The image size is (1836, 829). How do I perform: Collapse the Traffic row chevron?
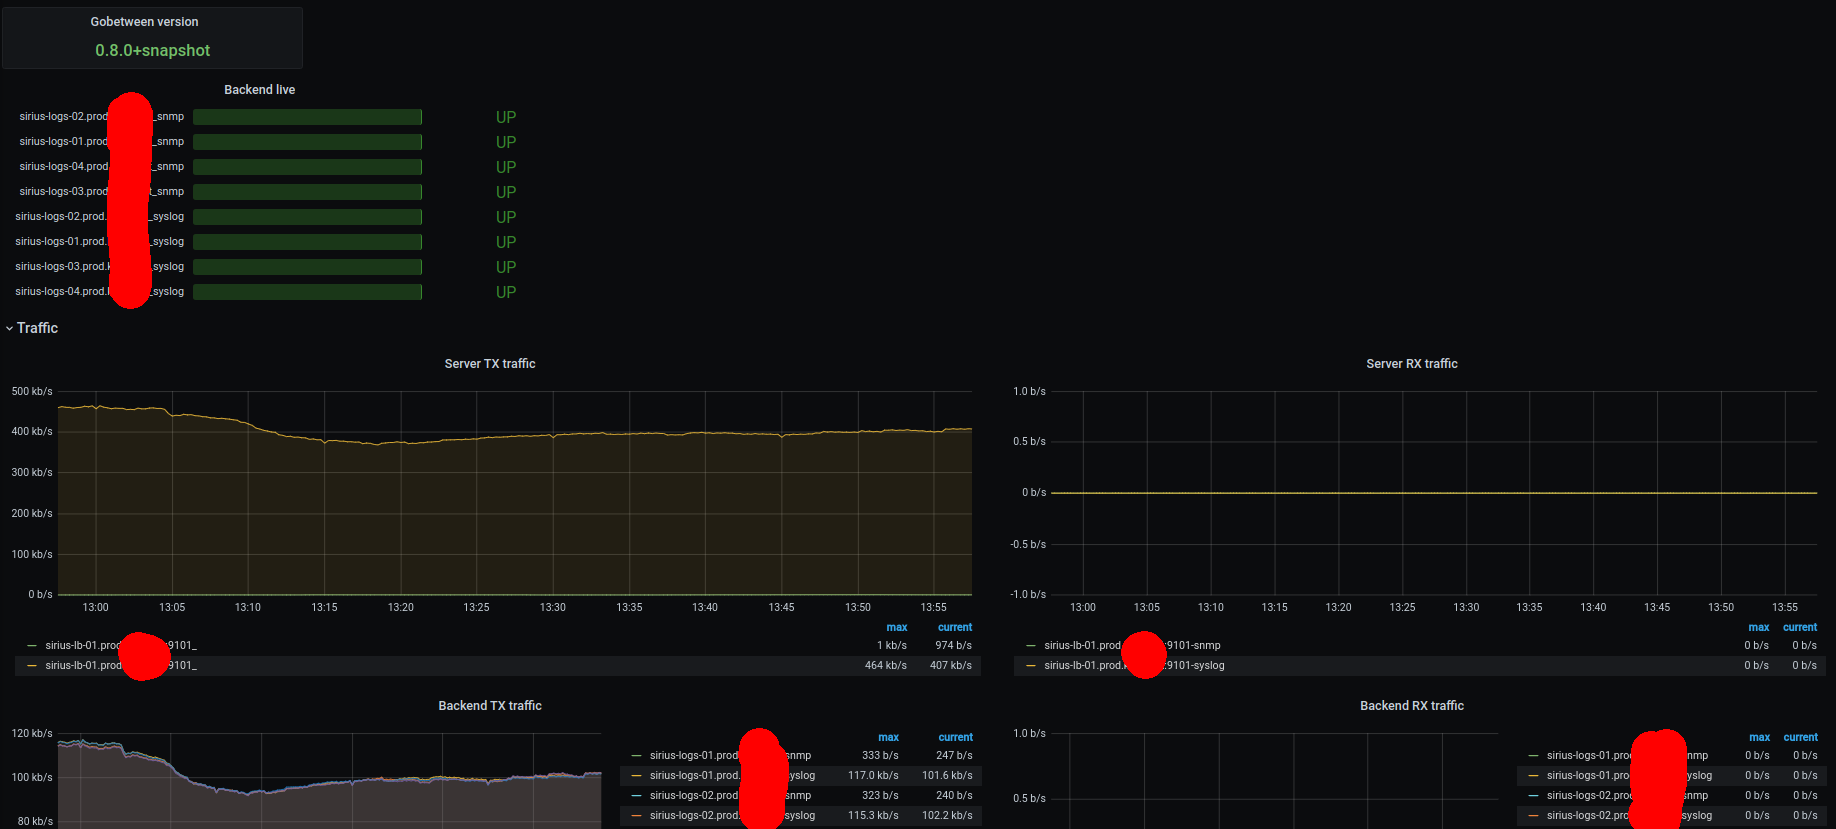click(9, 328)
